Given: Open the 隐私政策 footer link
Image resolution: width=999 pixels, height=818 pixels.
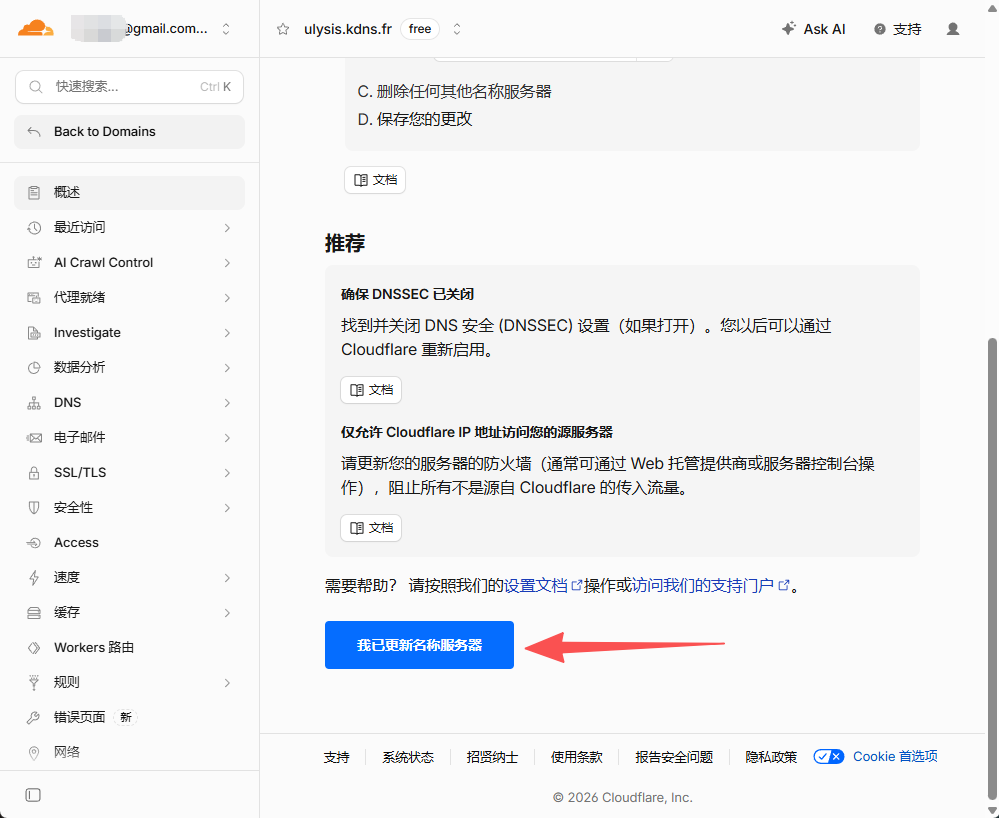Looking at the screenshot, I should point(771,757).
